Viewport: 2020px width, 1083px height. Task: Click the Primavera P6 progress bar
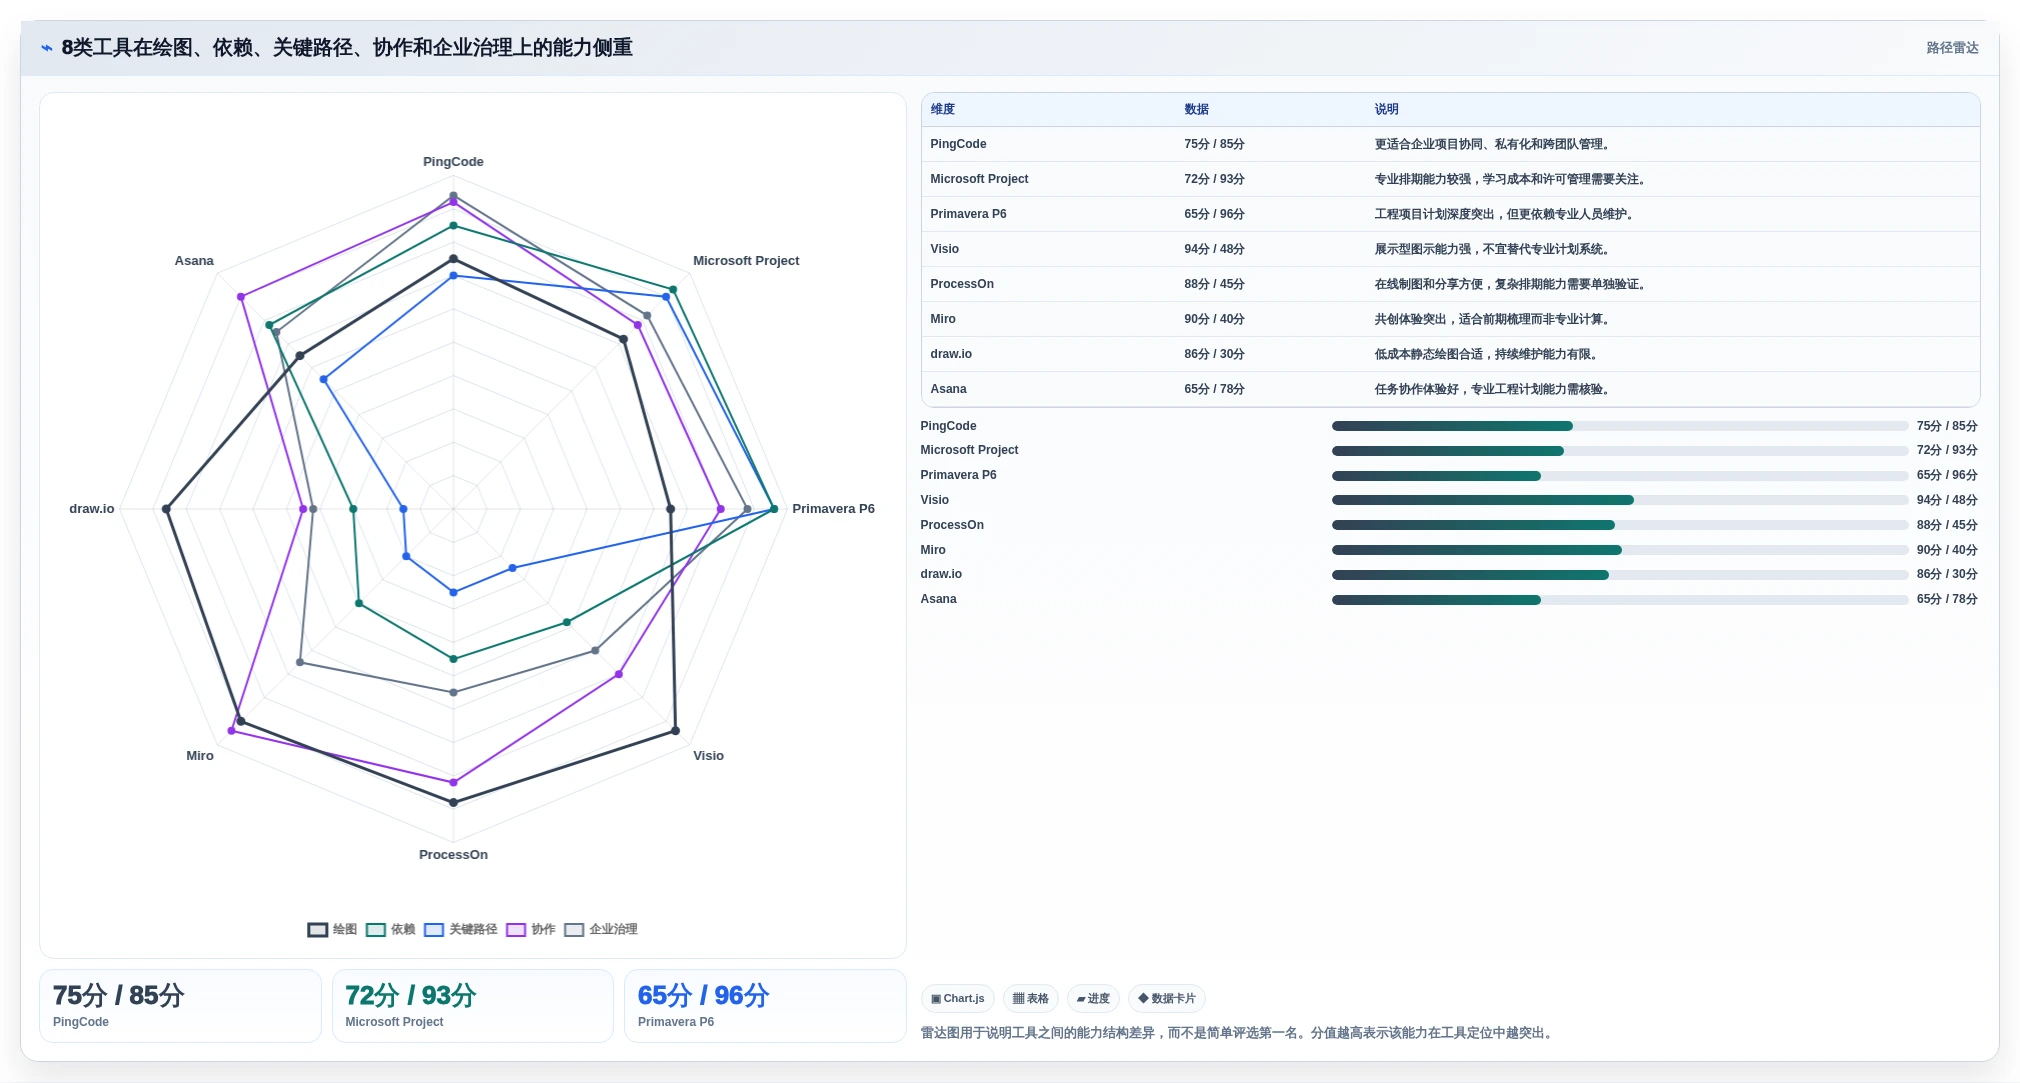pos(1620,476)
